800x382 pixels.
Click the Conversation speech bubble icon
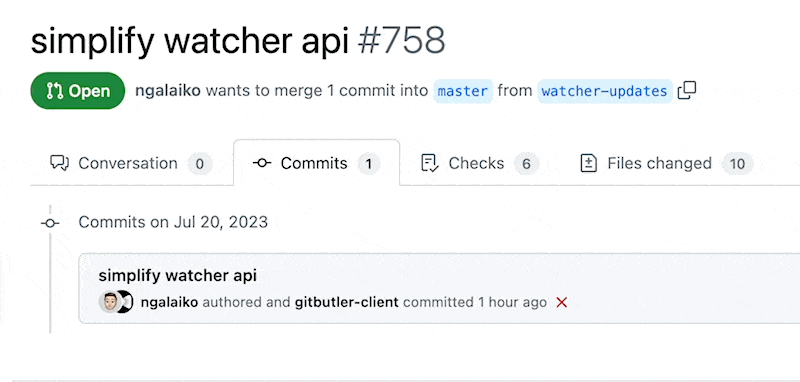[60, 163]
